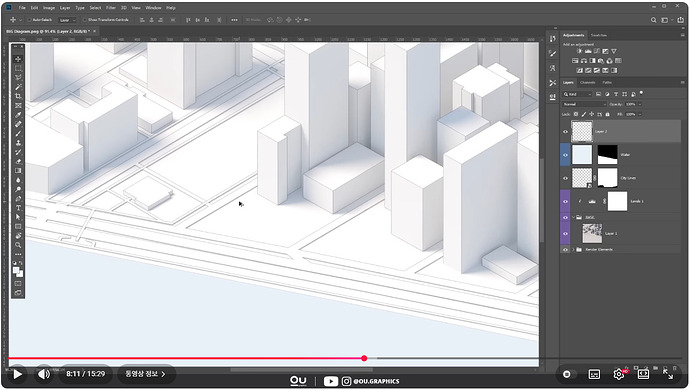Switch to the Swatches tab

pyautogui.click(x=598, y=35)
